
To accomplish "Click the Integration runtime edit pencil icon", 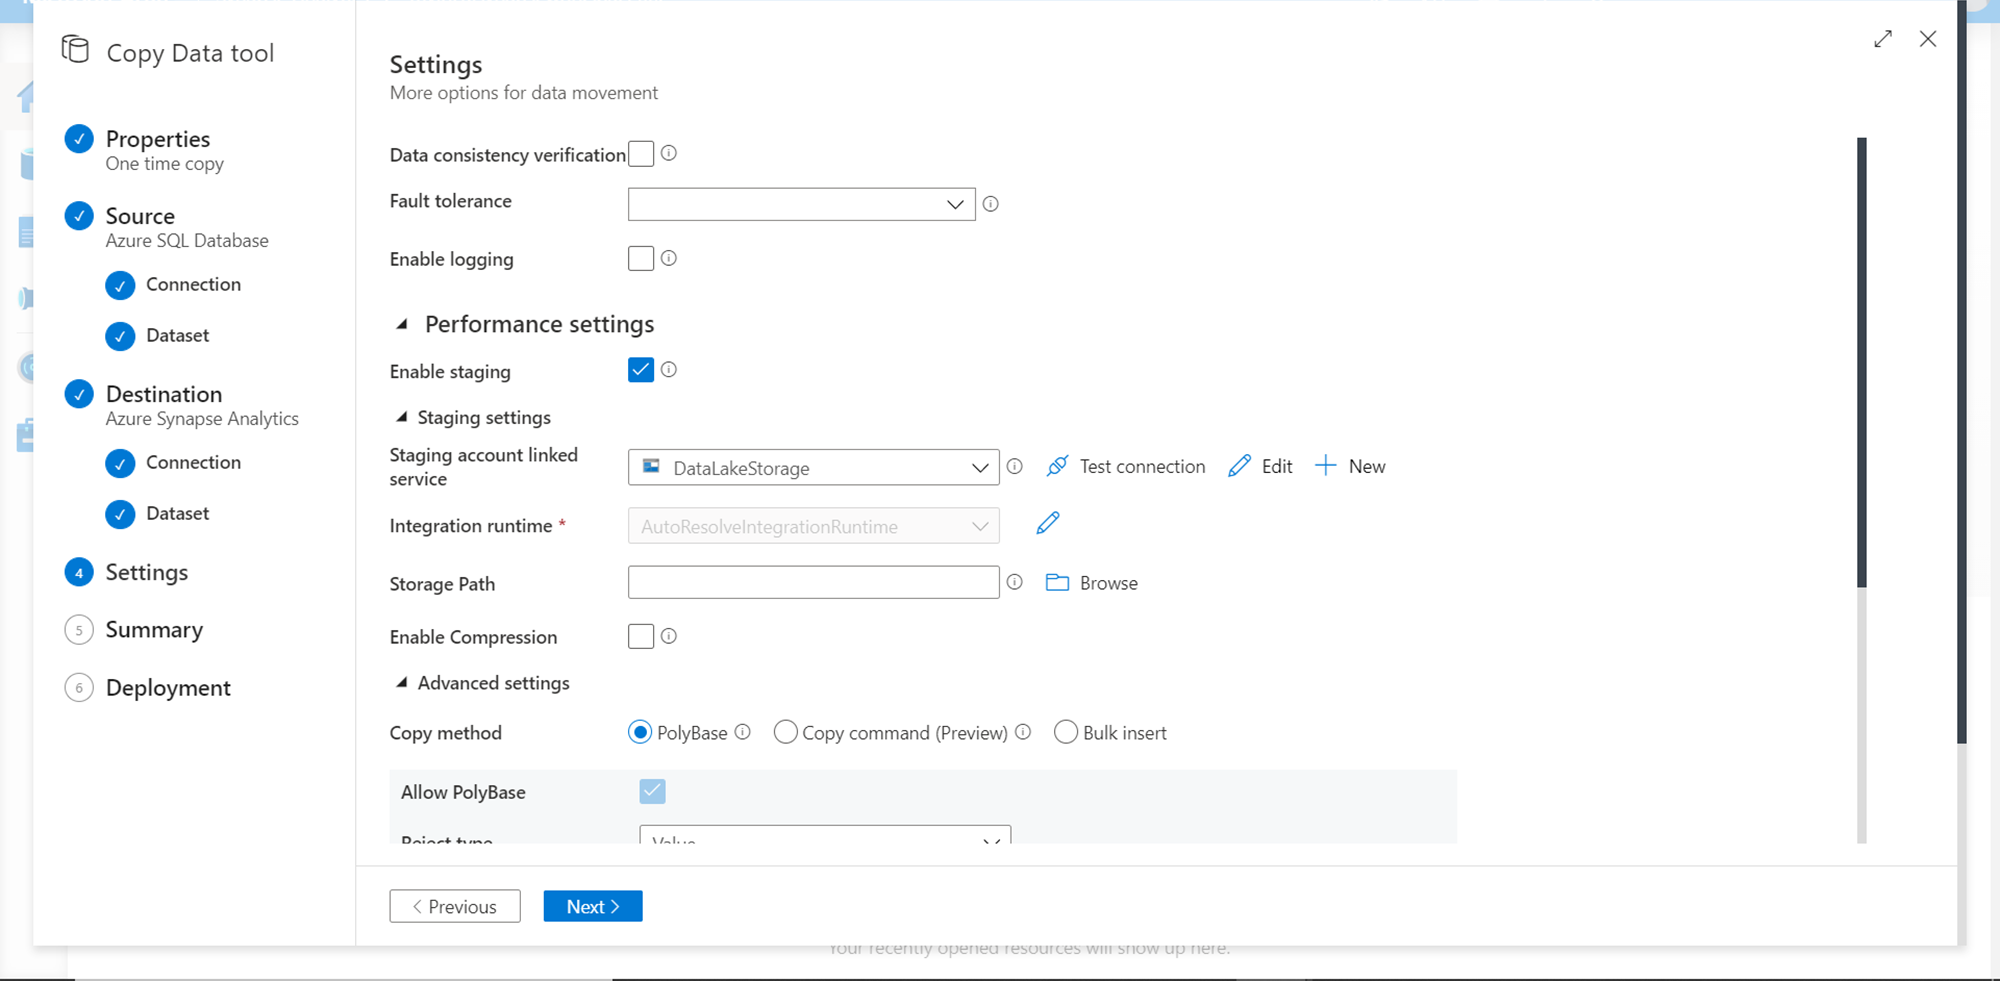I will (x=1048, y=523).
